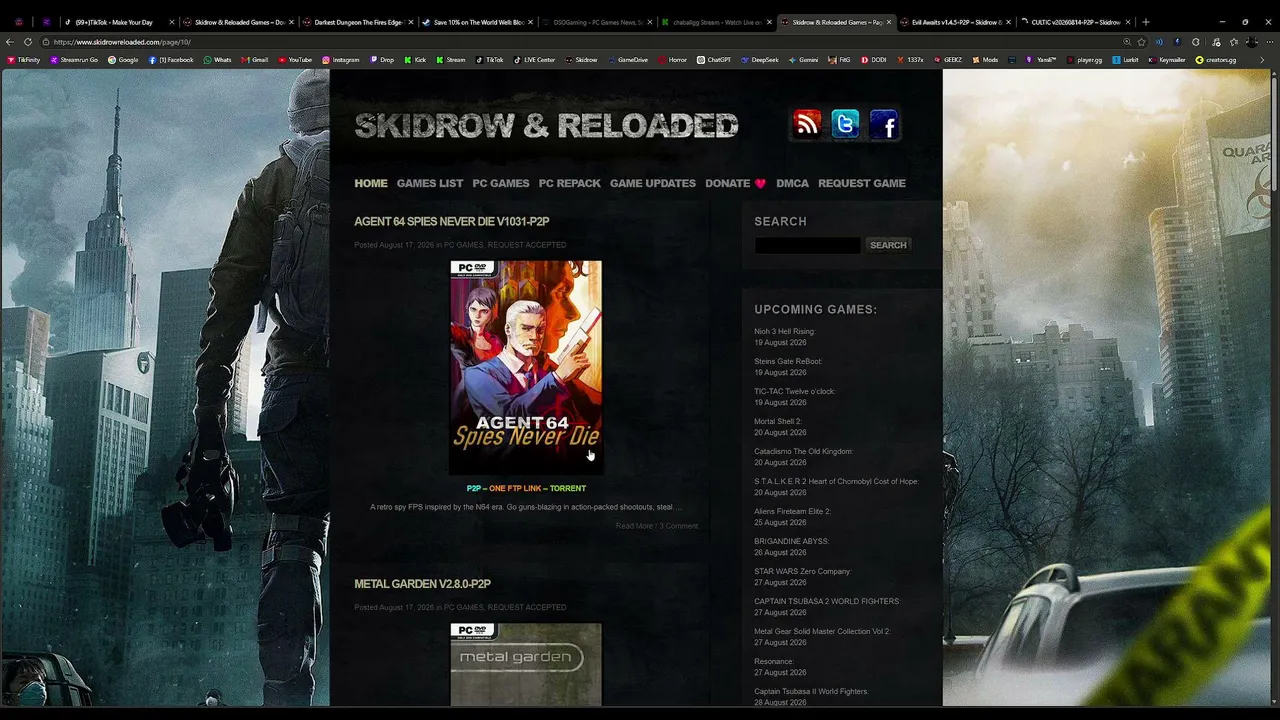Image resolution: width=1280 pixels, height=720 pixels.
Task: Show more bookmarks with the overflow chevron
Action: click(1262, 60)
